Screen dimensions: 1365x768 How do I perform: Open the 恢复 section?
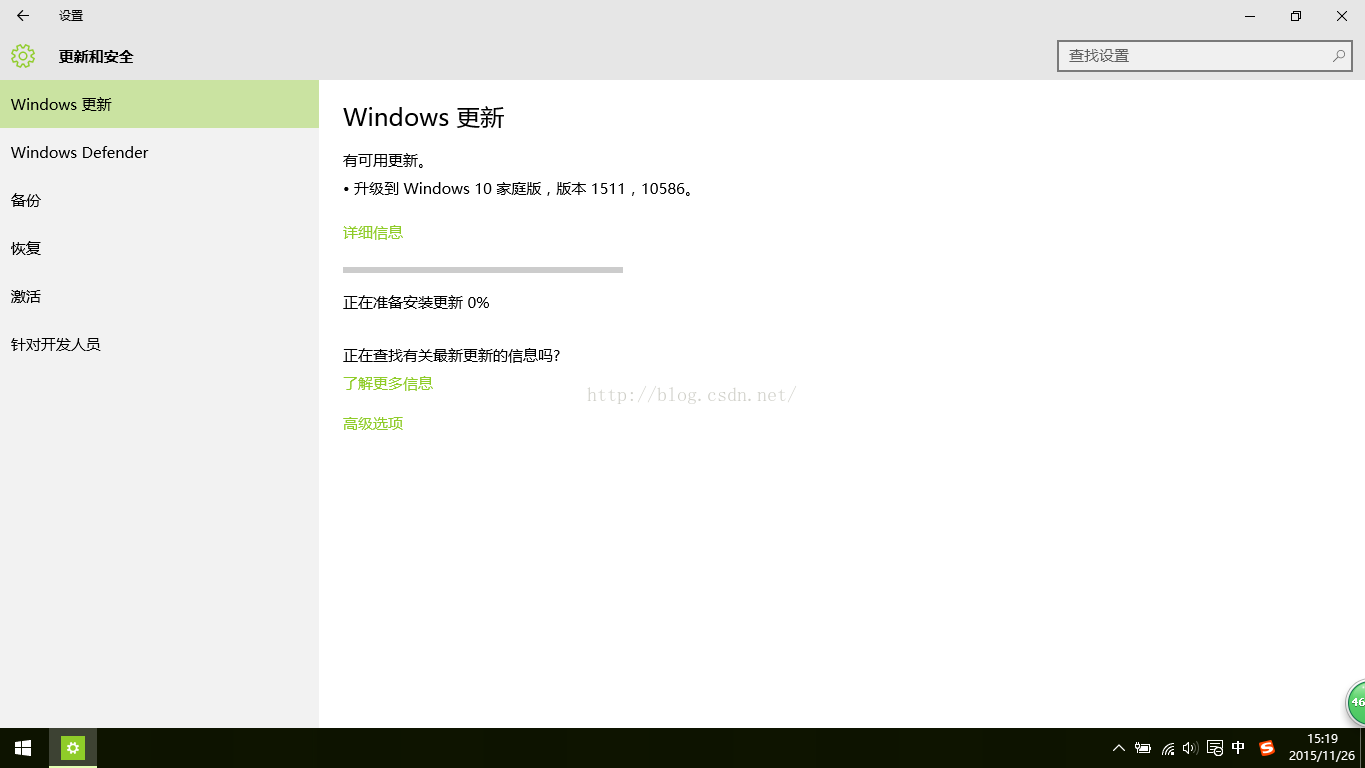159,248
